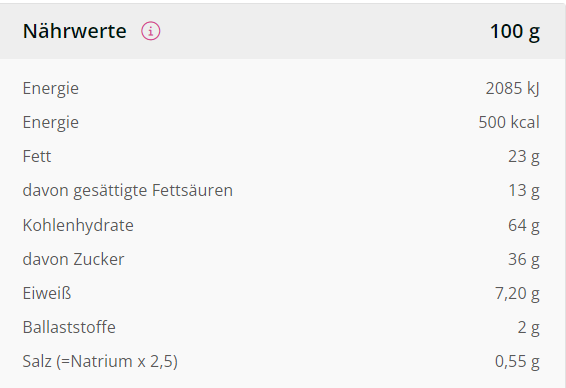This screenshot has width=566, height=388.
Task: Select the 23 g fat value
Action: 524,157
